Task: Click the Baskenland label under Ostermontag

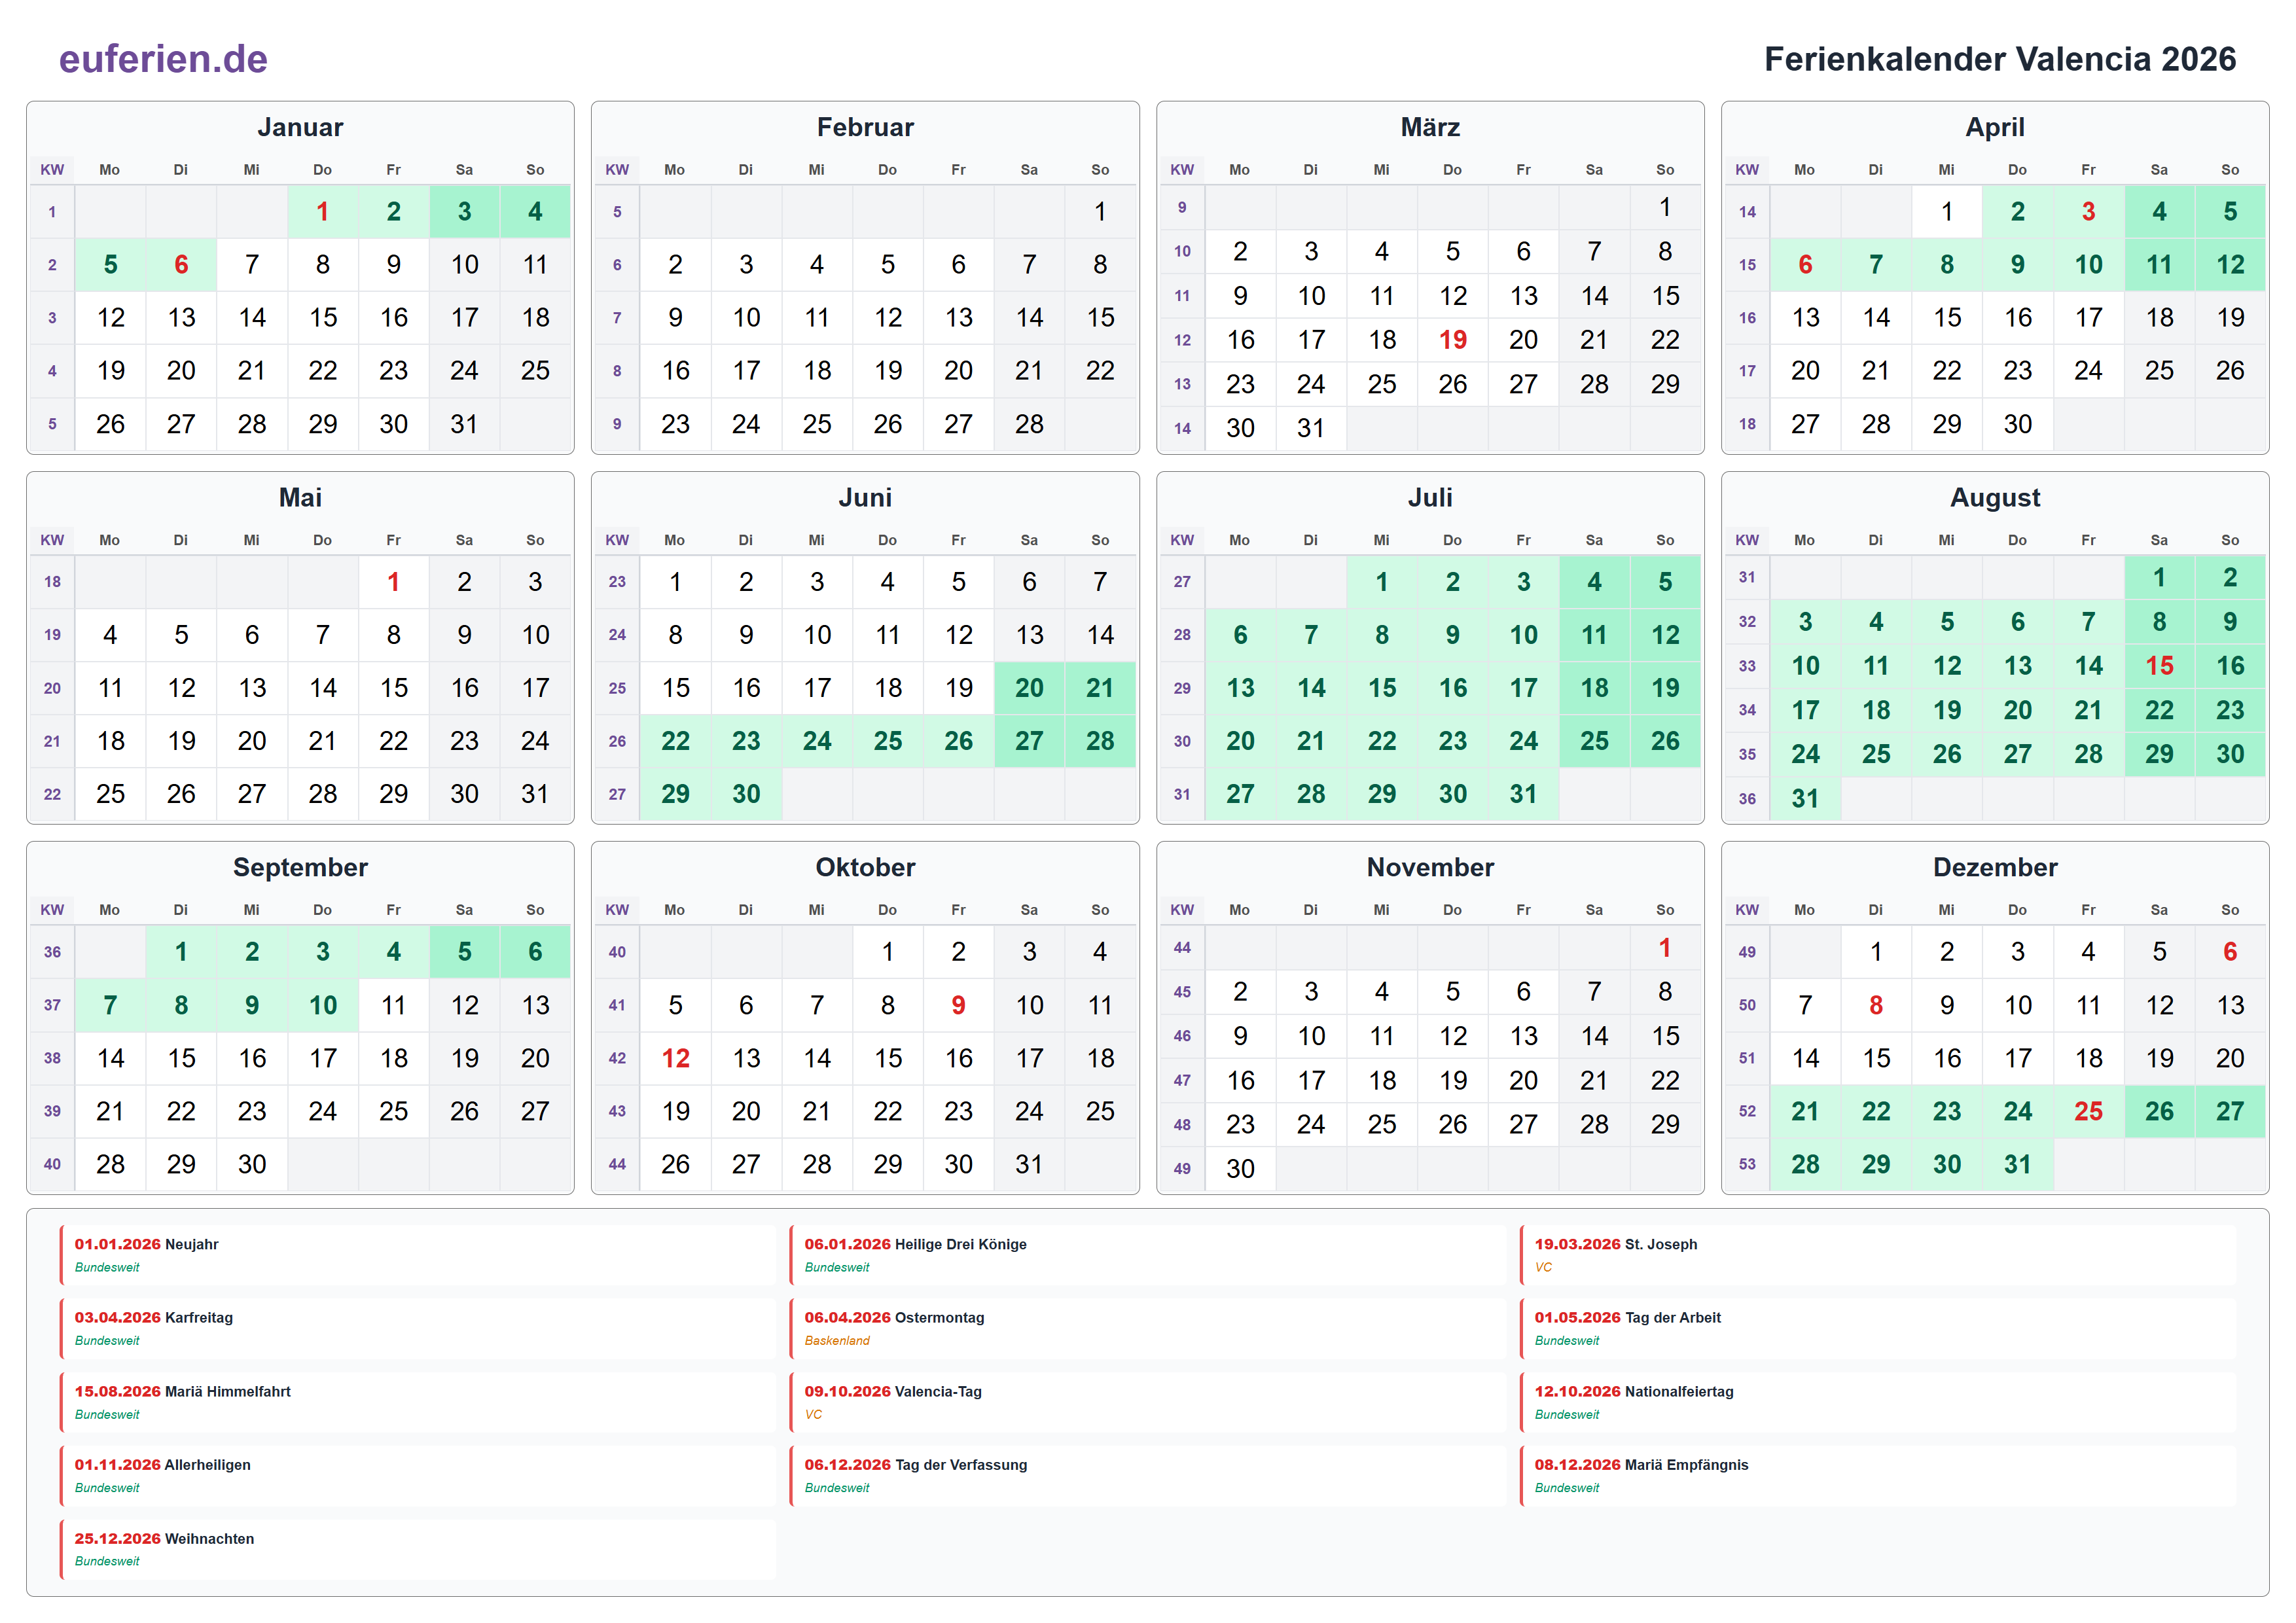Action: pos(837,1341)
